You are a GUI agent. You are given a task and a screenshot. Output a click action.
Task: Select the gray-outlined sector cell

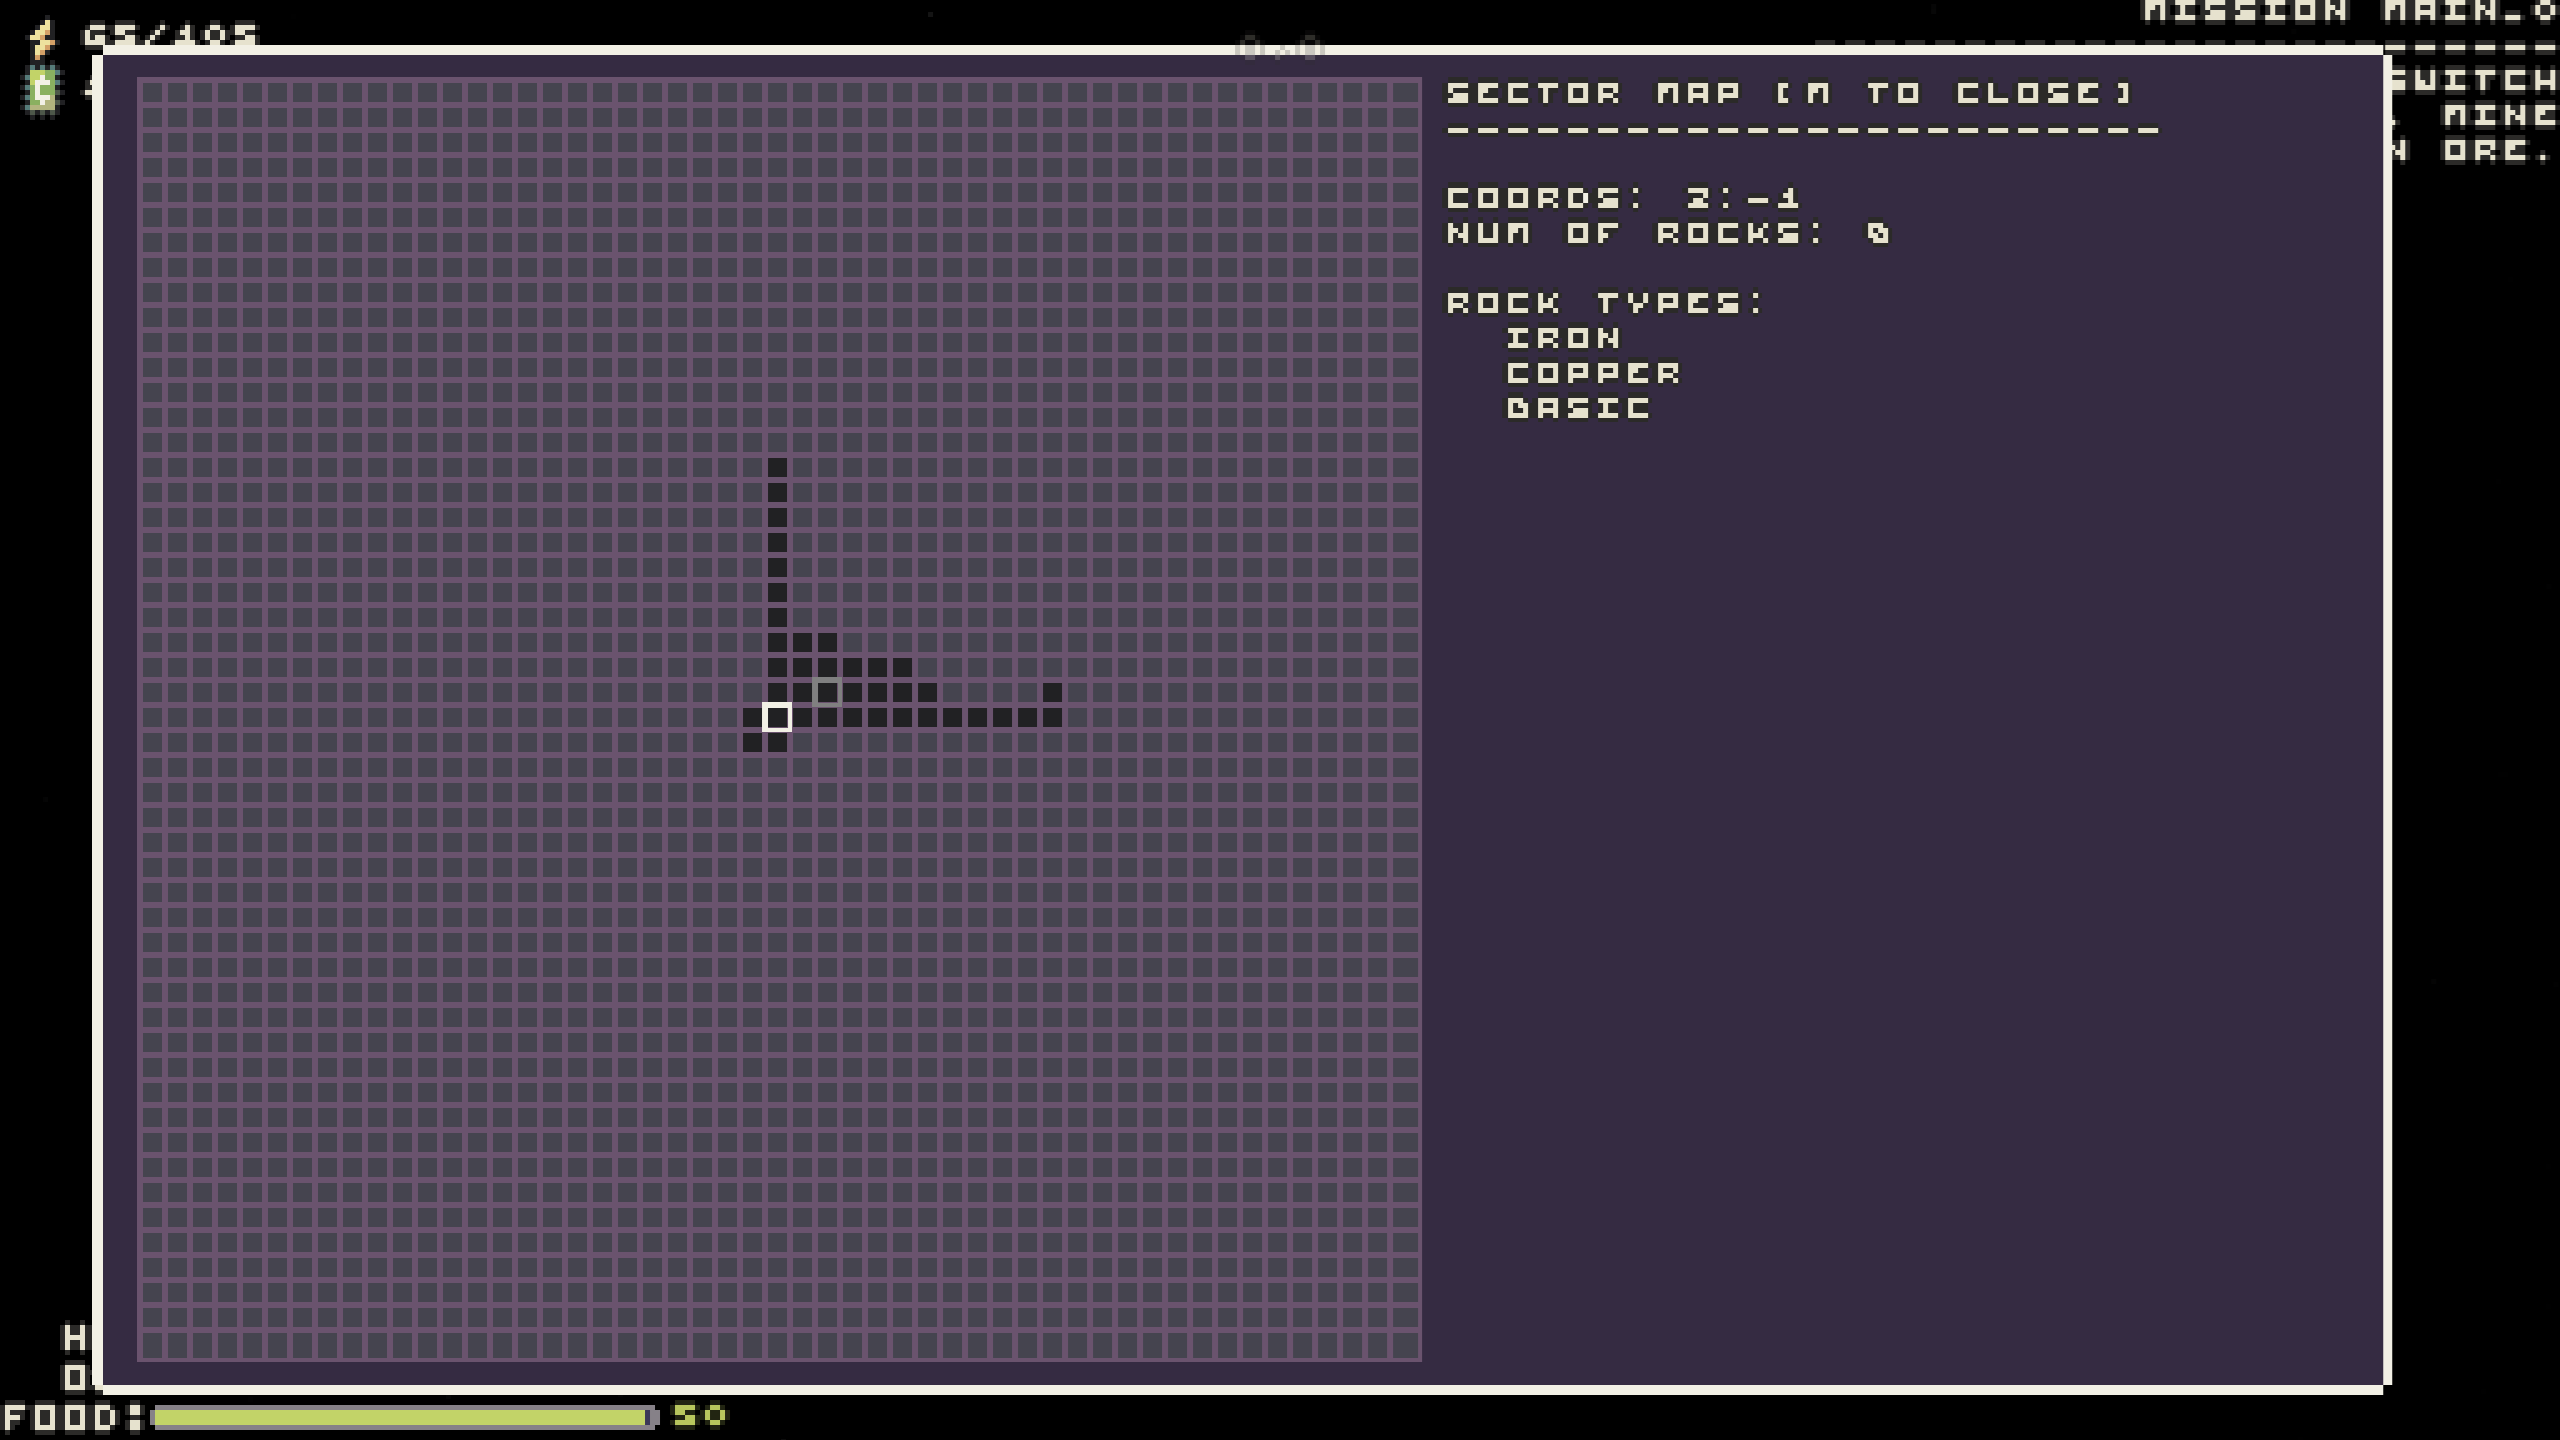[827, 692]
